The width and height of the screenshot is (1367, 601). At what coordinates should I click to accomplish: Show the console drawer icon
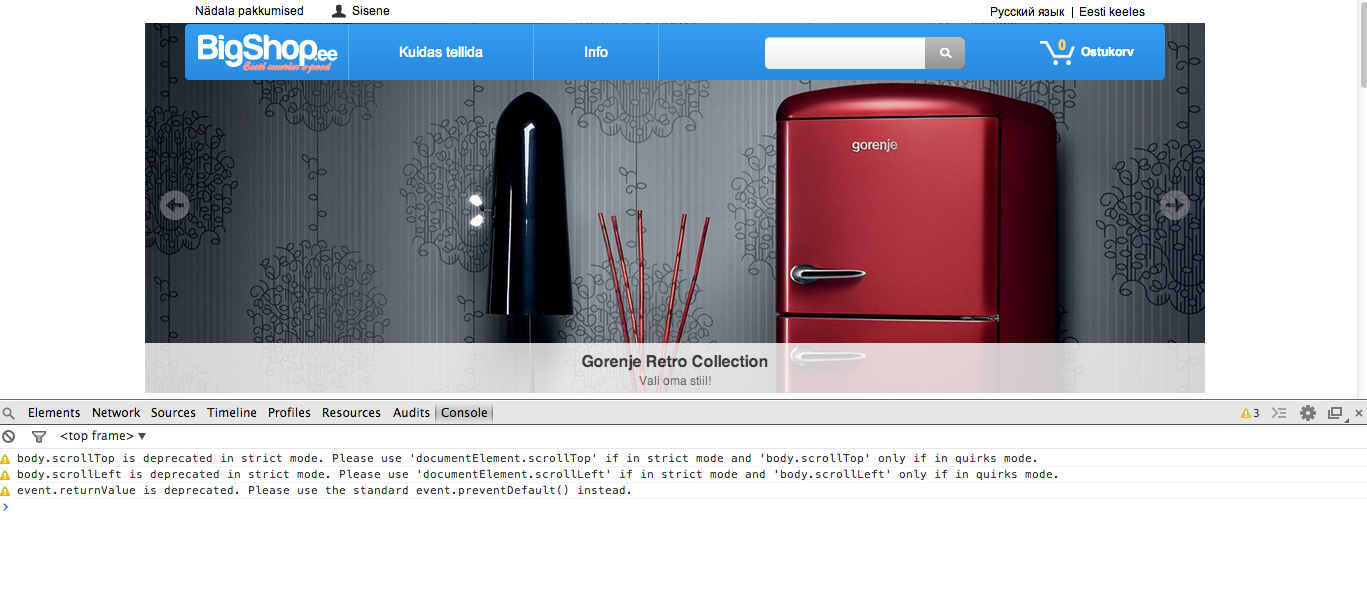click(1279, 413)
